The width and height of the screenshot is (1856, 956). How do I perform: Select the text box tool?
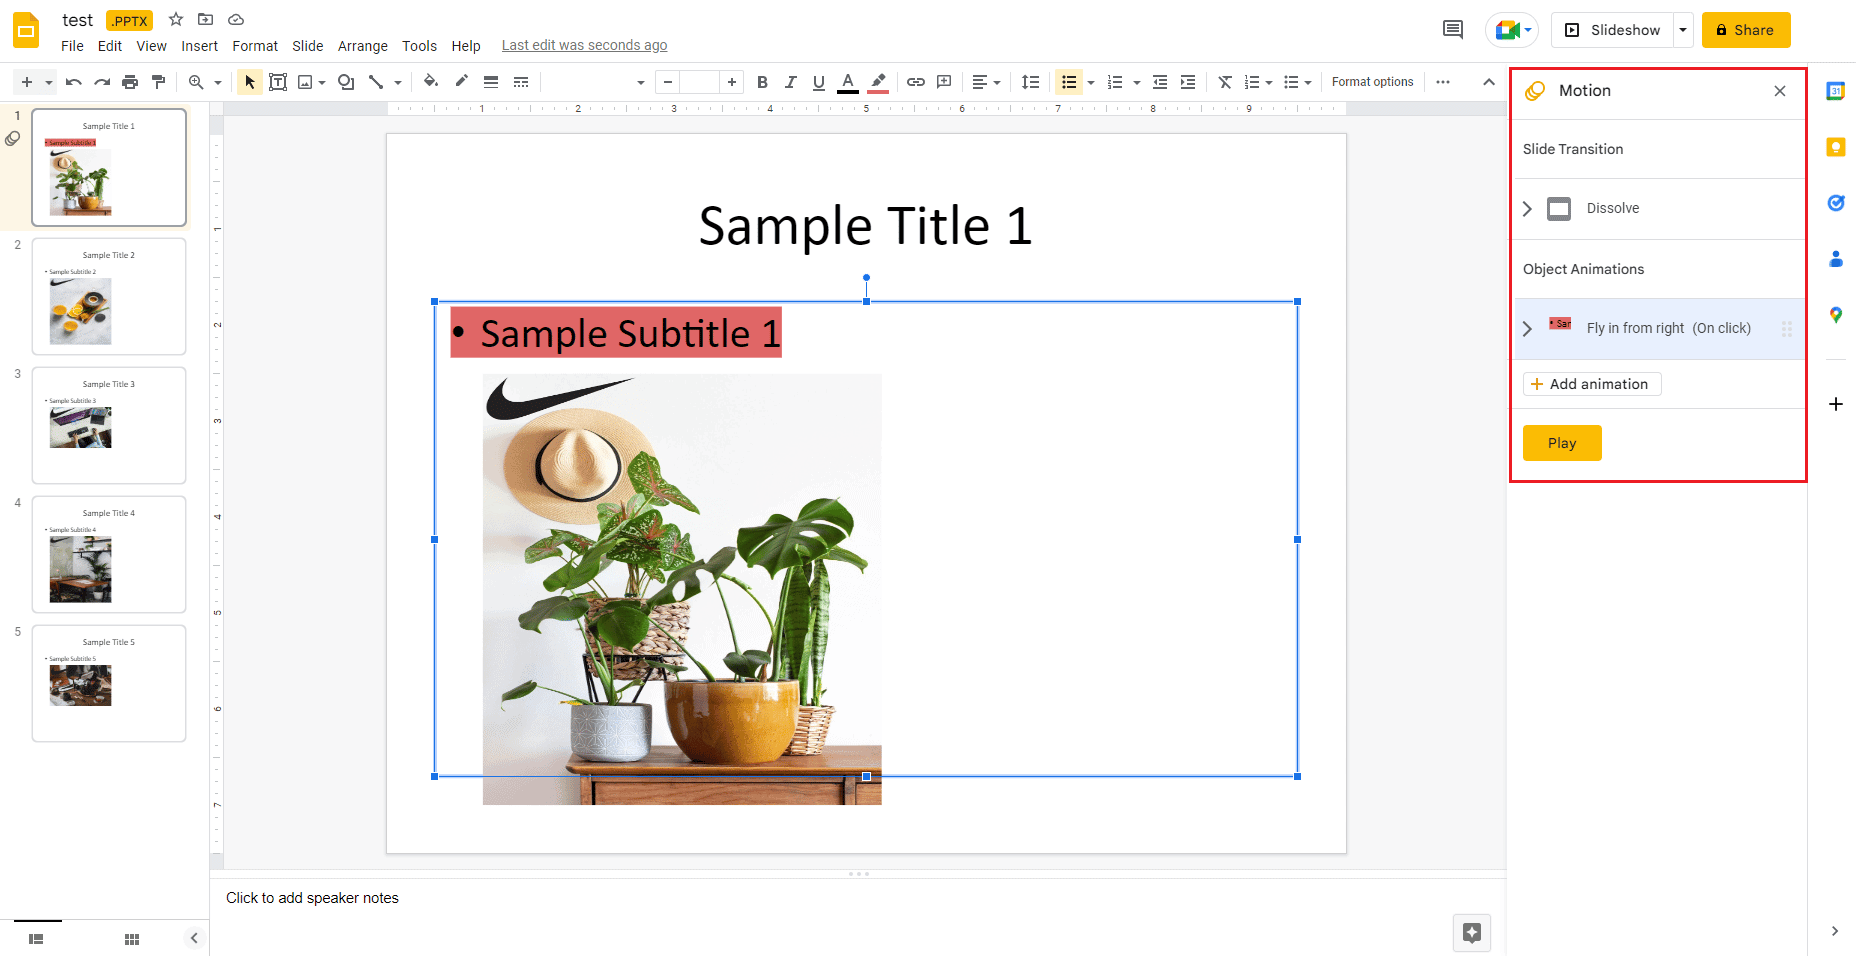click(278, 82)
